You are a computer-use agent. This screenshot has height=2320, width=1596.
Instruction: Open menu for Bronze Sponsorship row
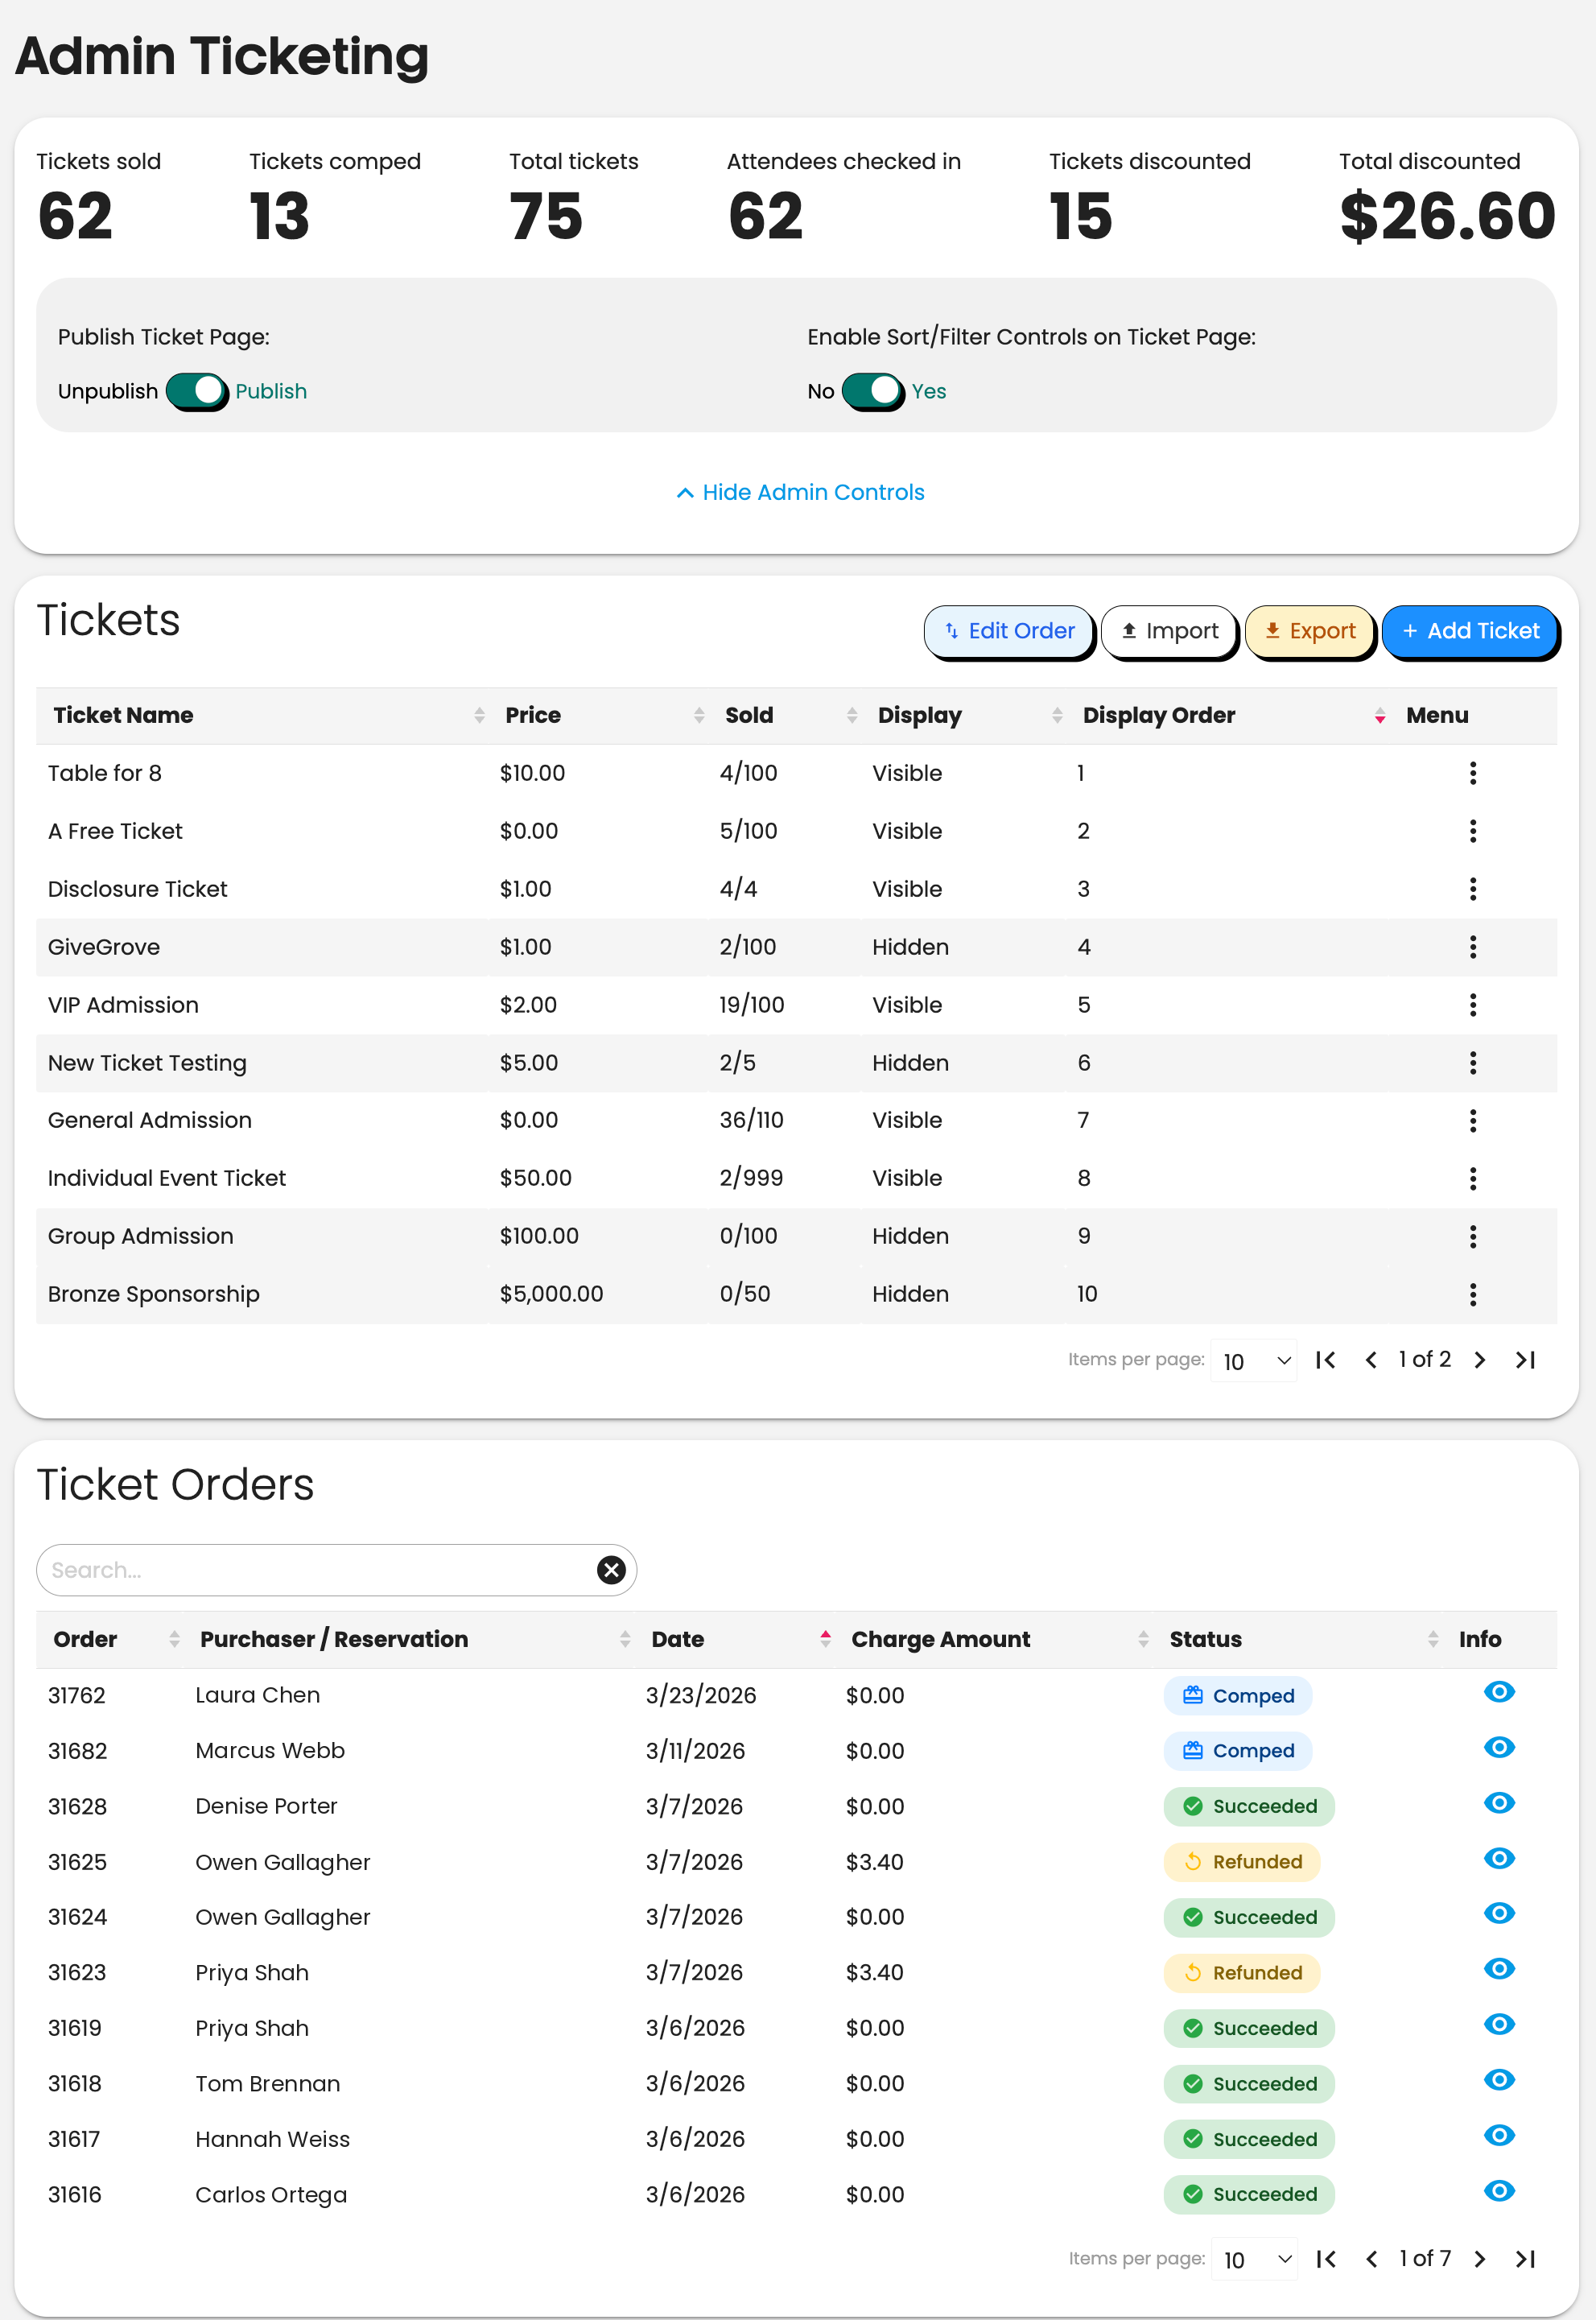coord(1472,1295)
